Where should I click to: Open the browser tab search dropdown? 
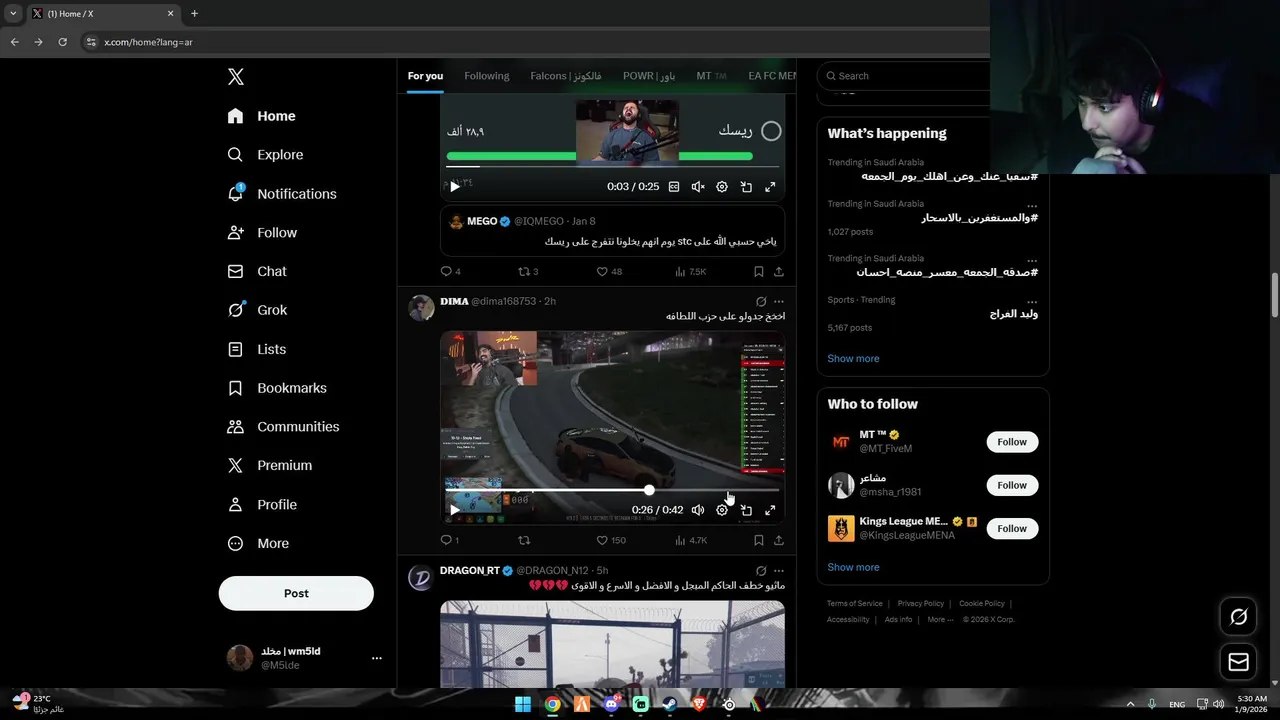click(x=13, y=13)
